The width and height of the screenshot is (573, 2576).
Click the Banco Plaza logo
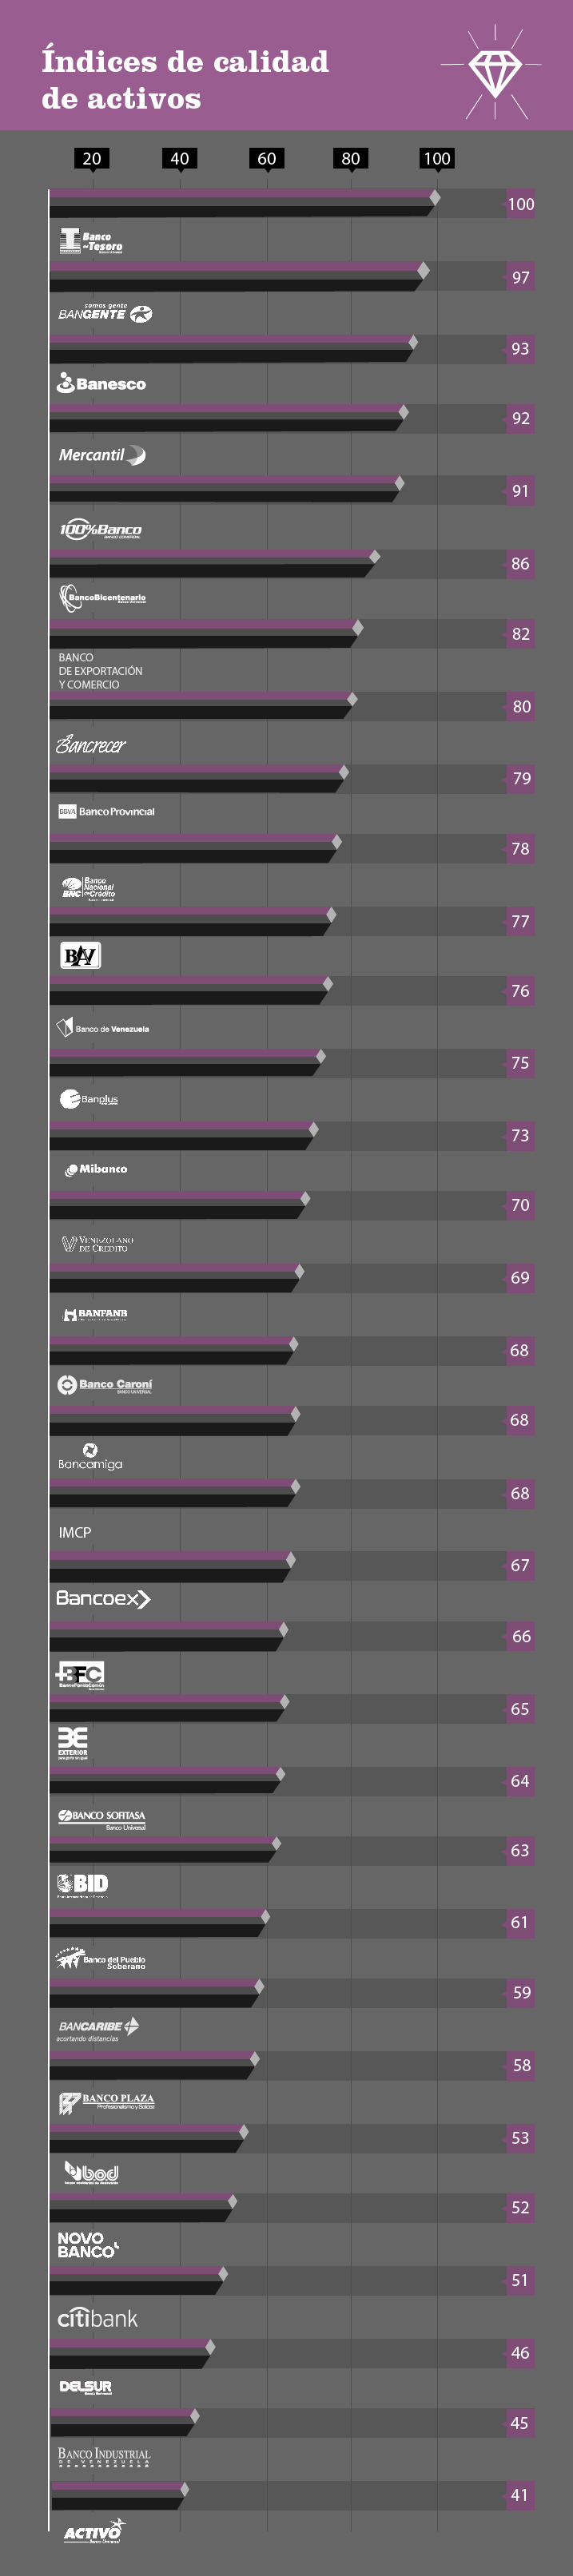pos(106,2103)
